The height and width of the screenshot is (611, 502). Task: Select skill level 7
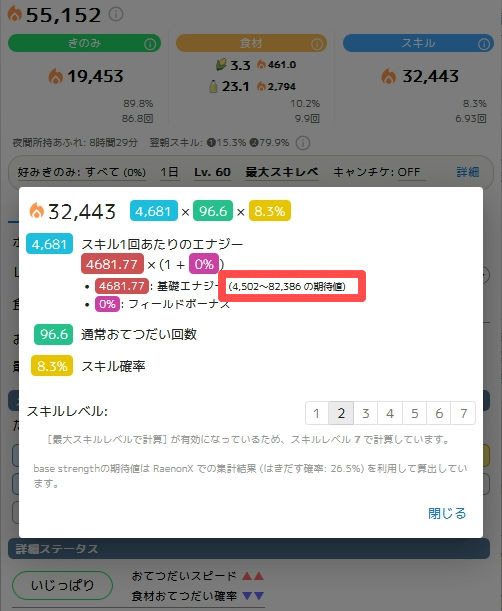pos(463,413)
